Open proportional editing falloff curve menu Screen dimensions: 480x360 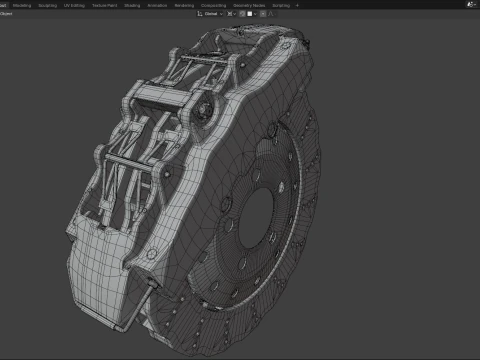[x=271, y=14]
